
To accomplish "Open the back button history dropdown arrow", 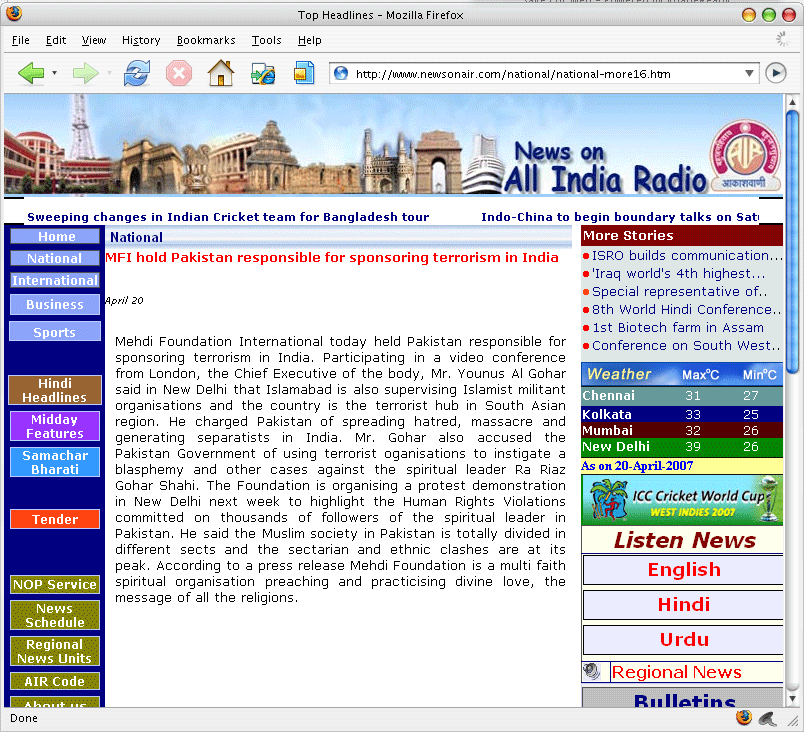I will 54,73.
